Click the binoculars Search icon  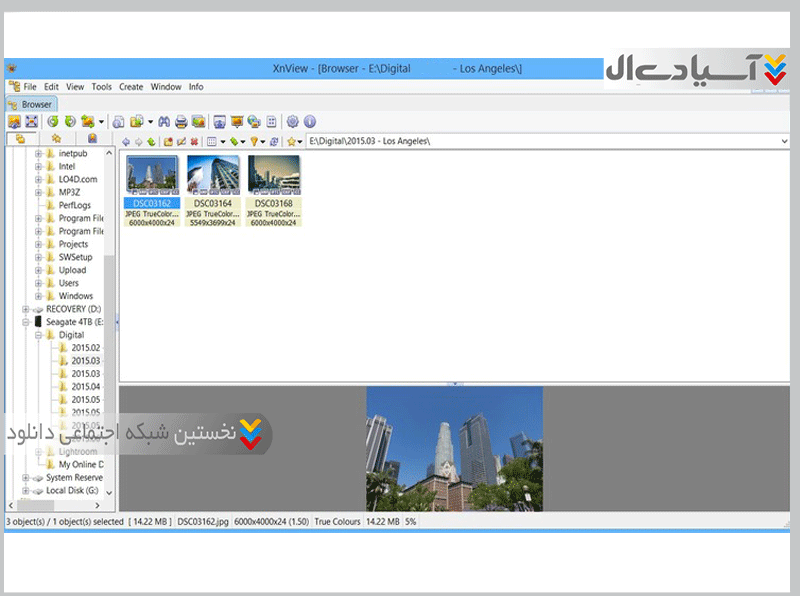(165, 121)
